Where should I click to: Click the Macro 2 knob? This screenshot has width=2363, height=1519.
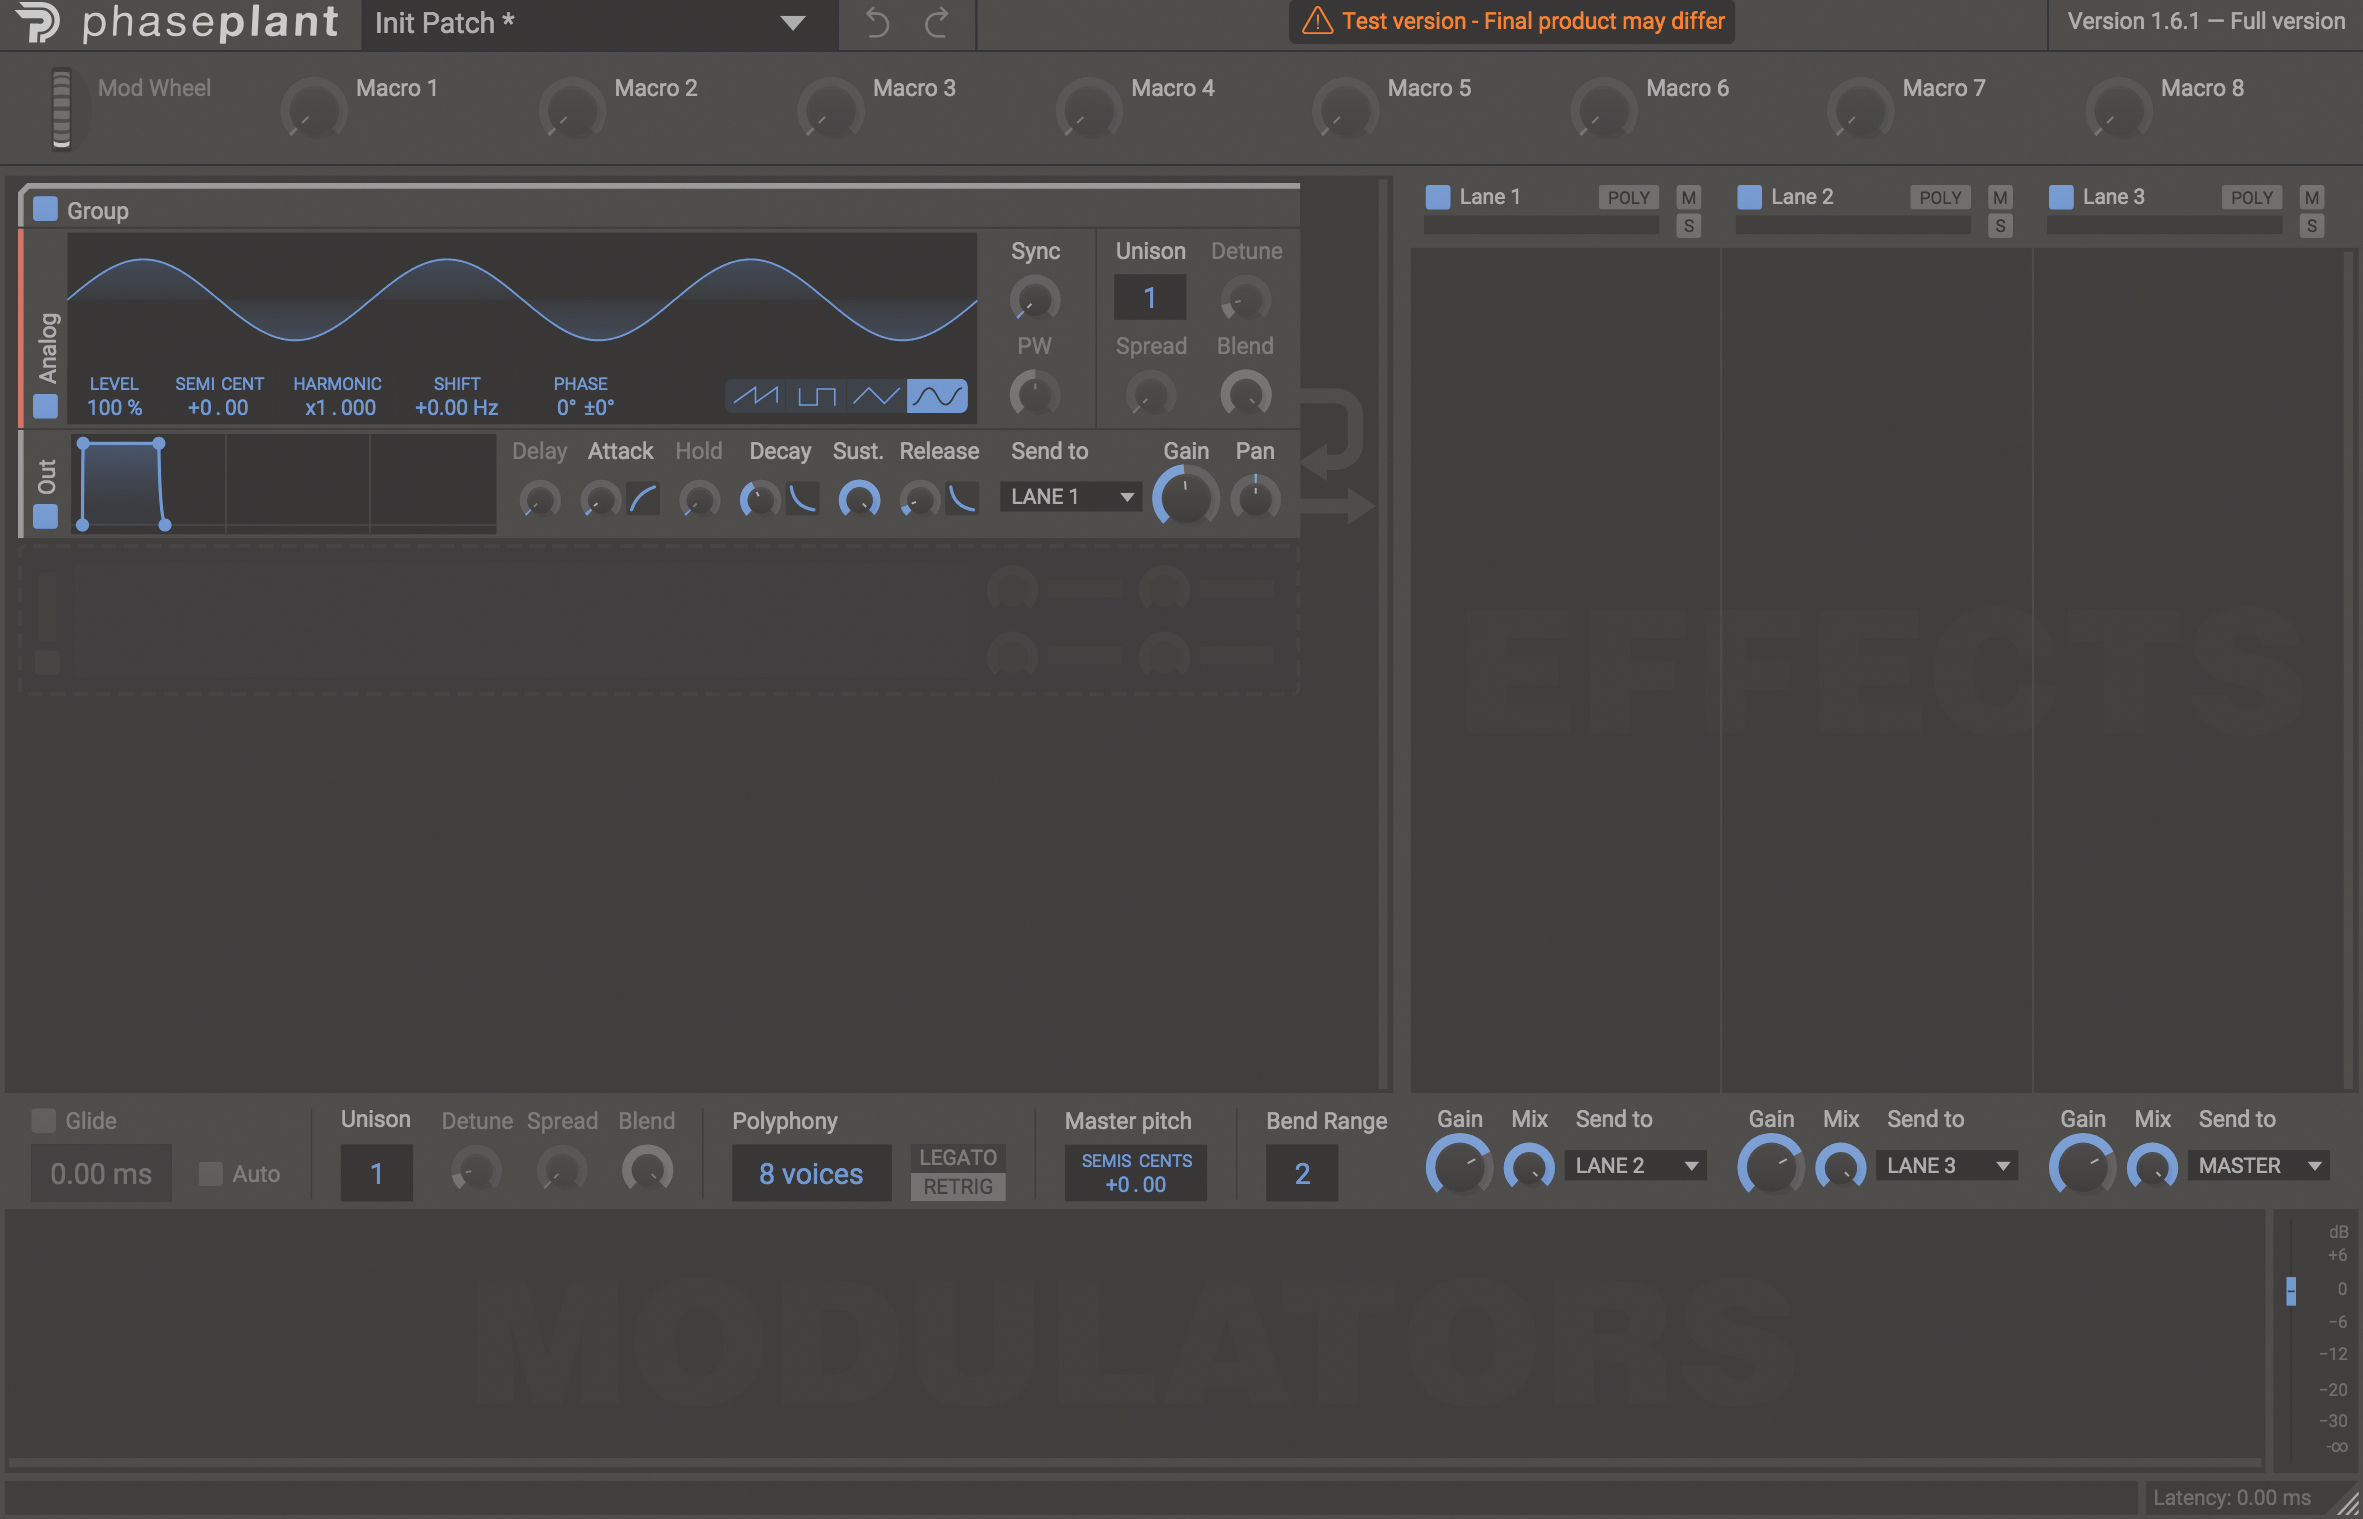coord(572,110)
